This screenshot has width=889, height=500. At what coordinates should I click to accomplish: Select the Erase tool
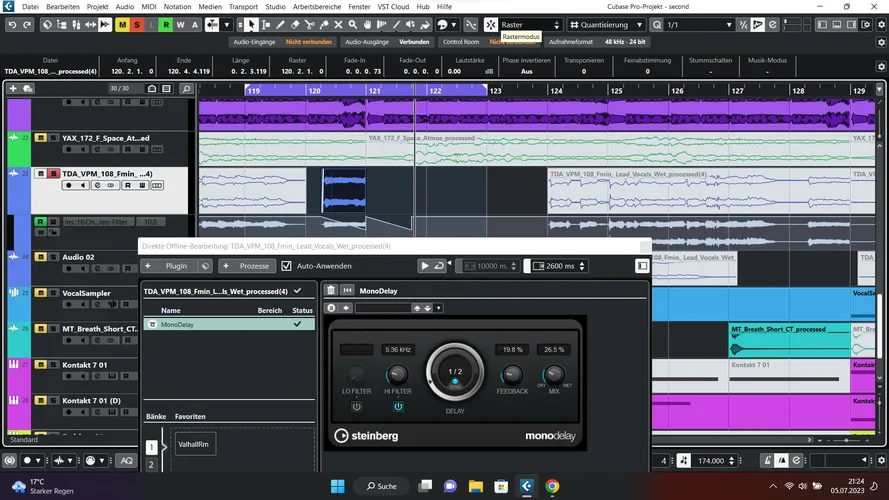295,25
